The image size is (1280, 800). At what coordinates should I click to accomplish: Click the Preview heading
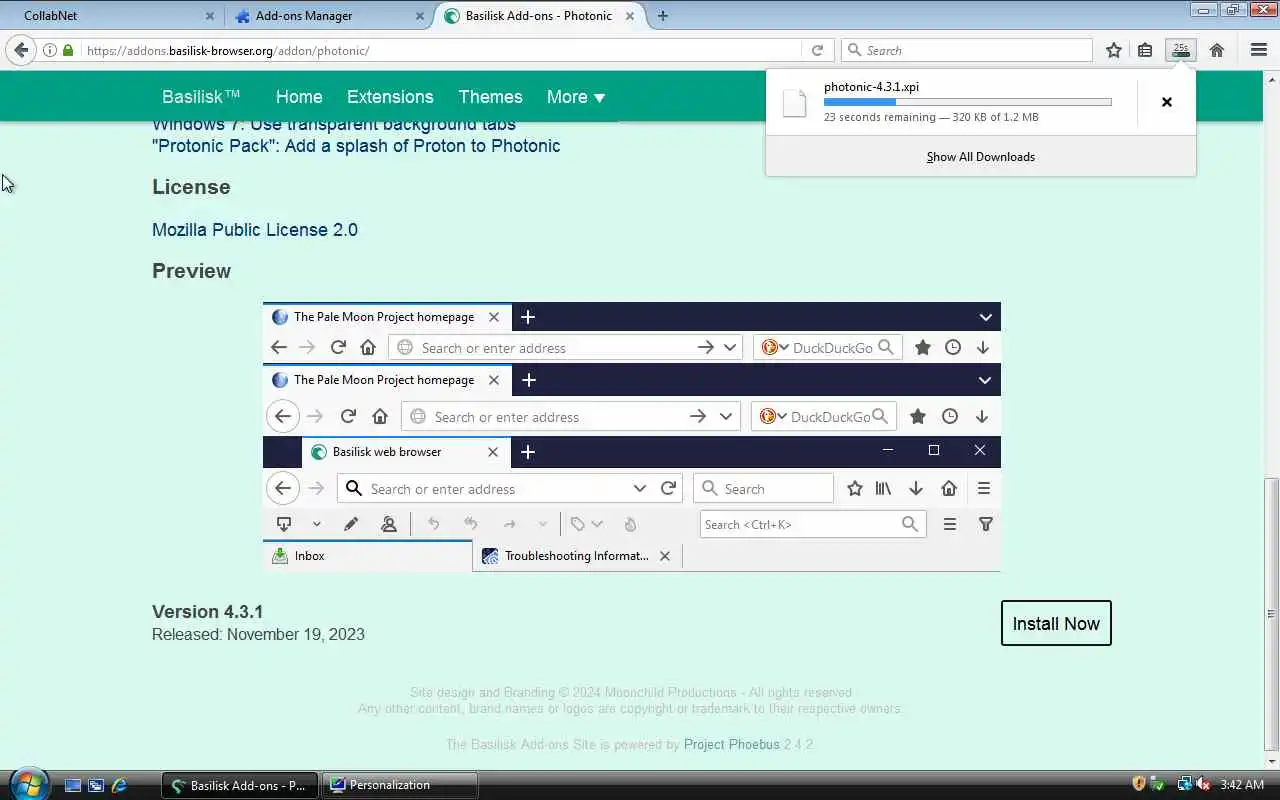(191, 271)
